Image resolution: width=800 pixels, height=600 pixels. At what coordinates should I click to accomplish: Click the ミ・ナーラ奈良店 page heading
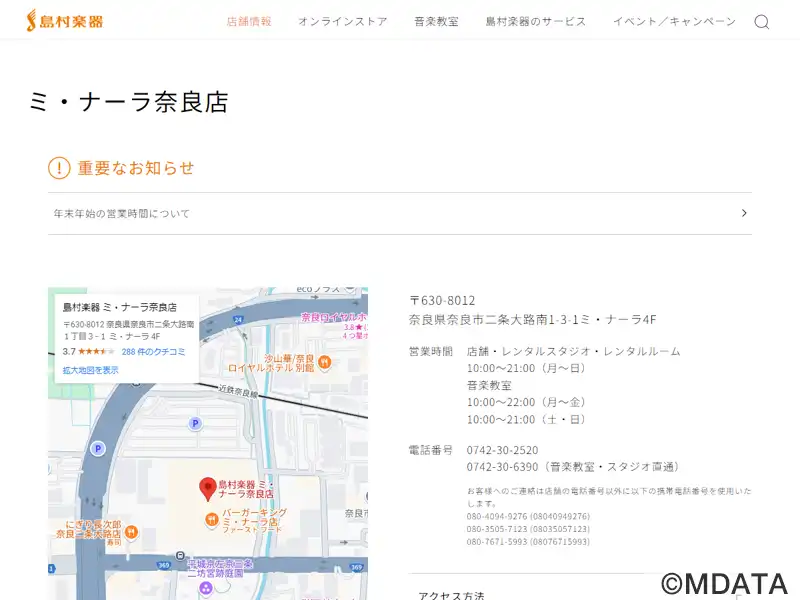[x=129, y=102]
